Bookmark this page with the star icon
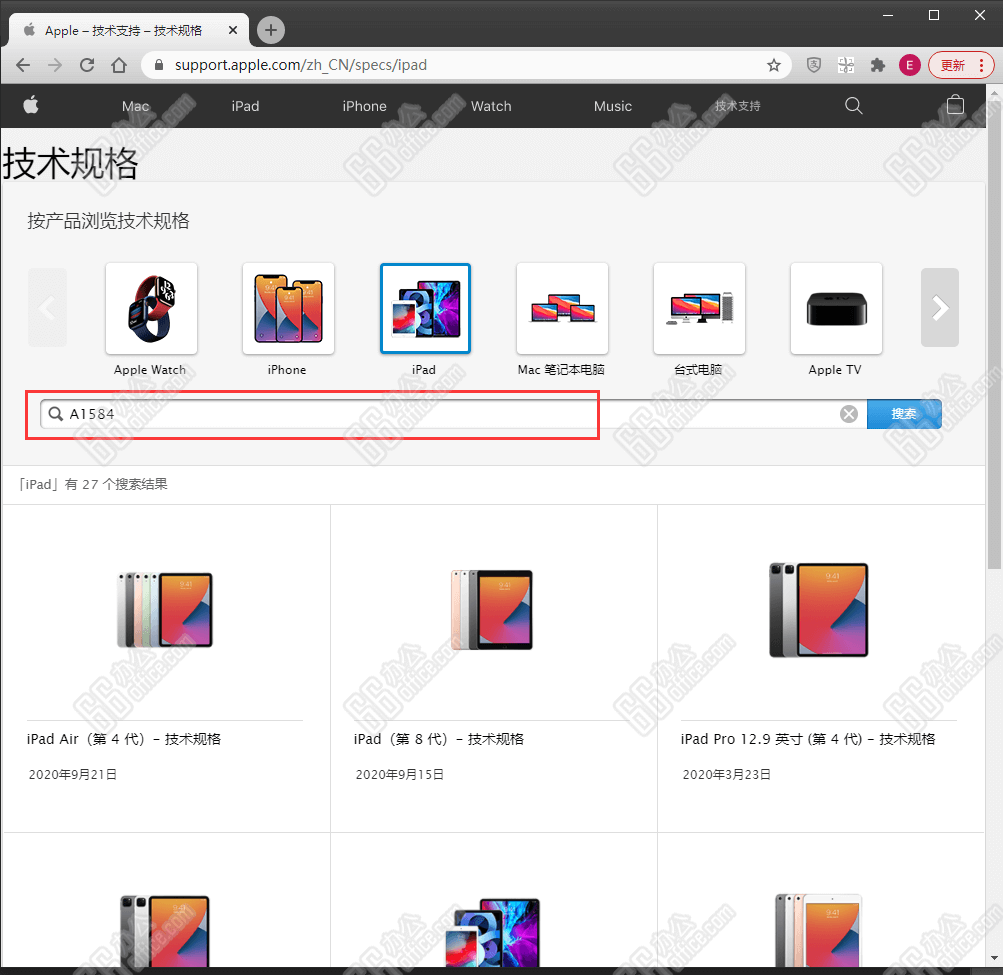1003x975 pixels. (x=774, y=65)
